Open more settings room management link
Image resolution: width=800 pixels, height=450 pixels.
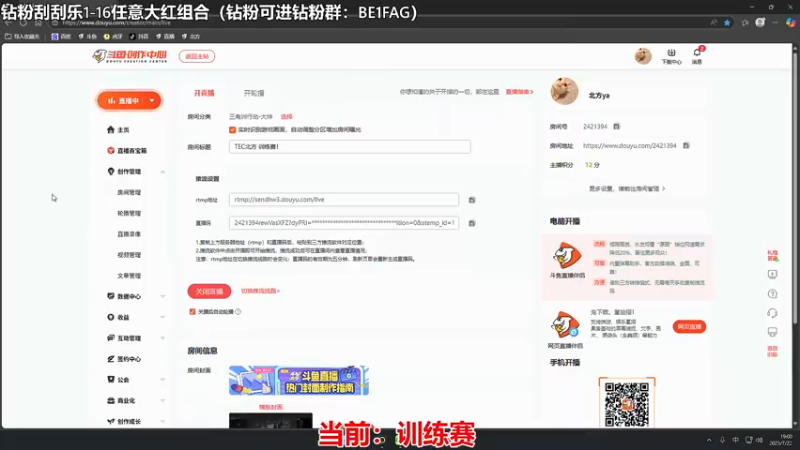tap(627, 189)
